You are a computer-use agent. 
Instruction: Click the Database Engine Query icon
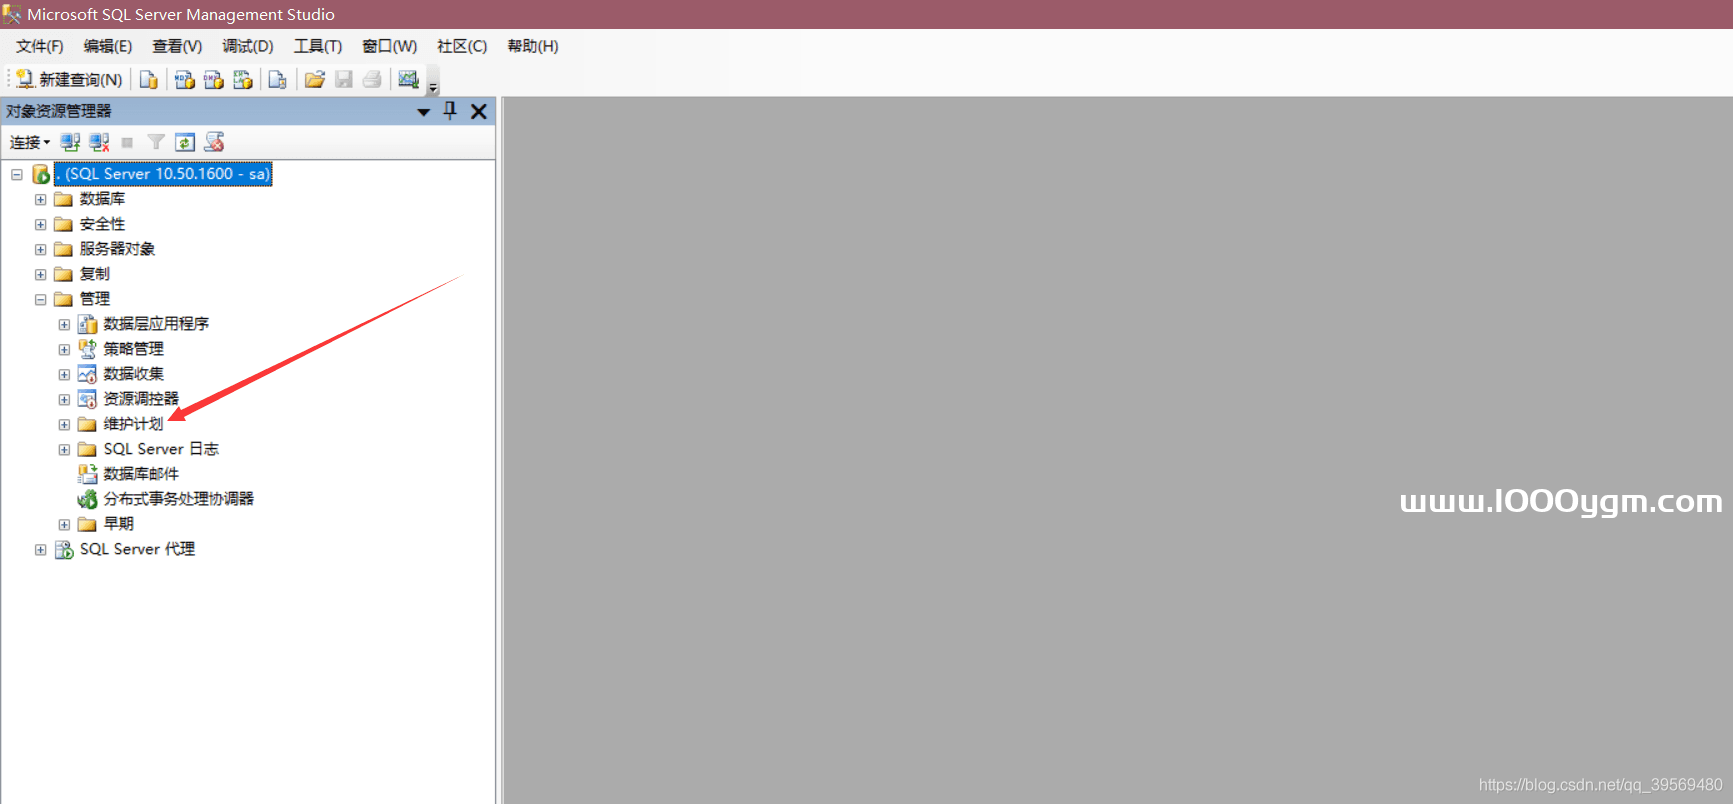(148, 79)
